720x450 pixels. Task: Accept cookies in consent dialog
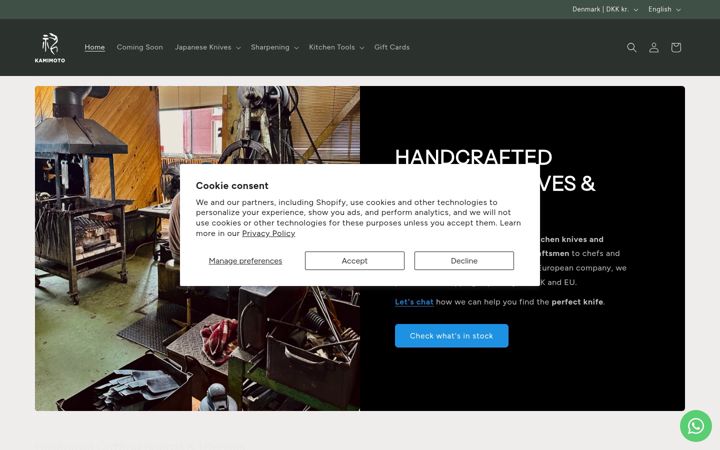point(354,260)
